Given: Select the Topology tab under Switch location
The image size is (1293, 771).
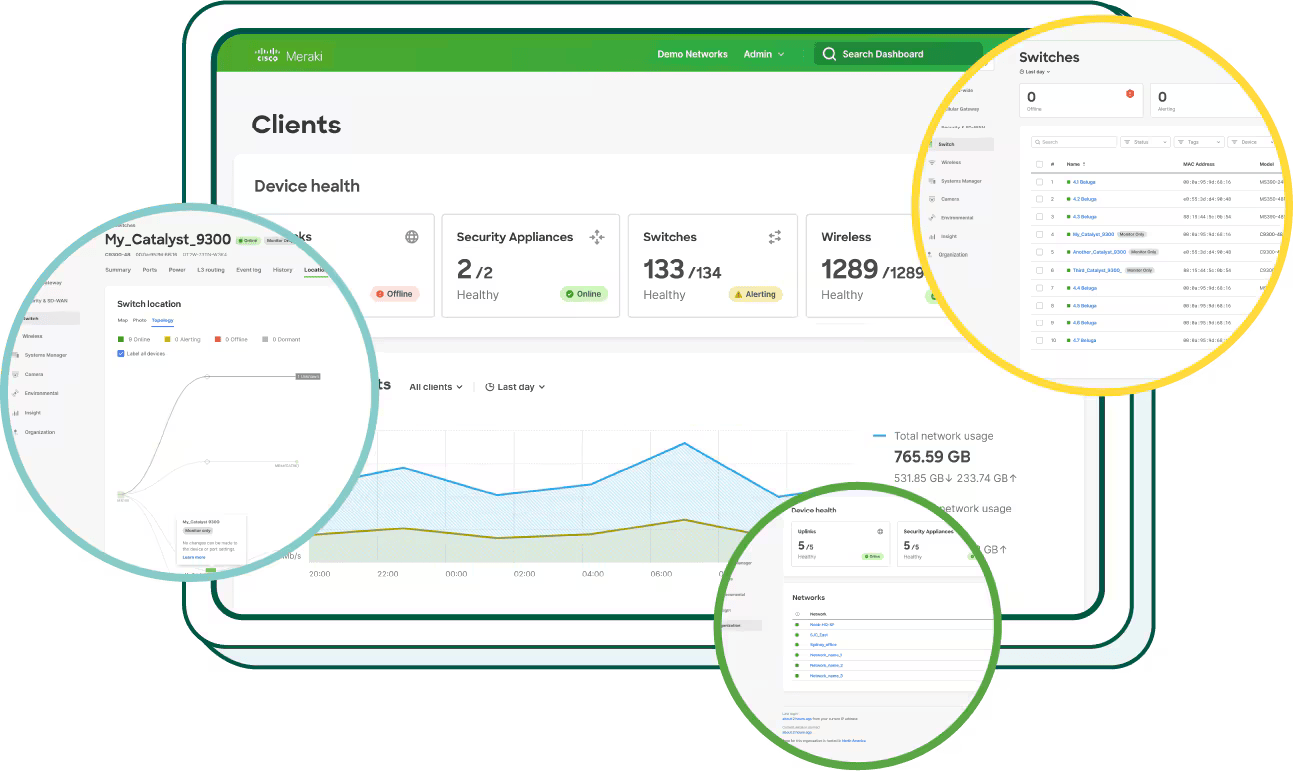Looking at the screenshot, I should point(162,320).
